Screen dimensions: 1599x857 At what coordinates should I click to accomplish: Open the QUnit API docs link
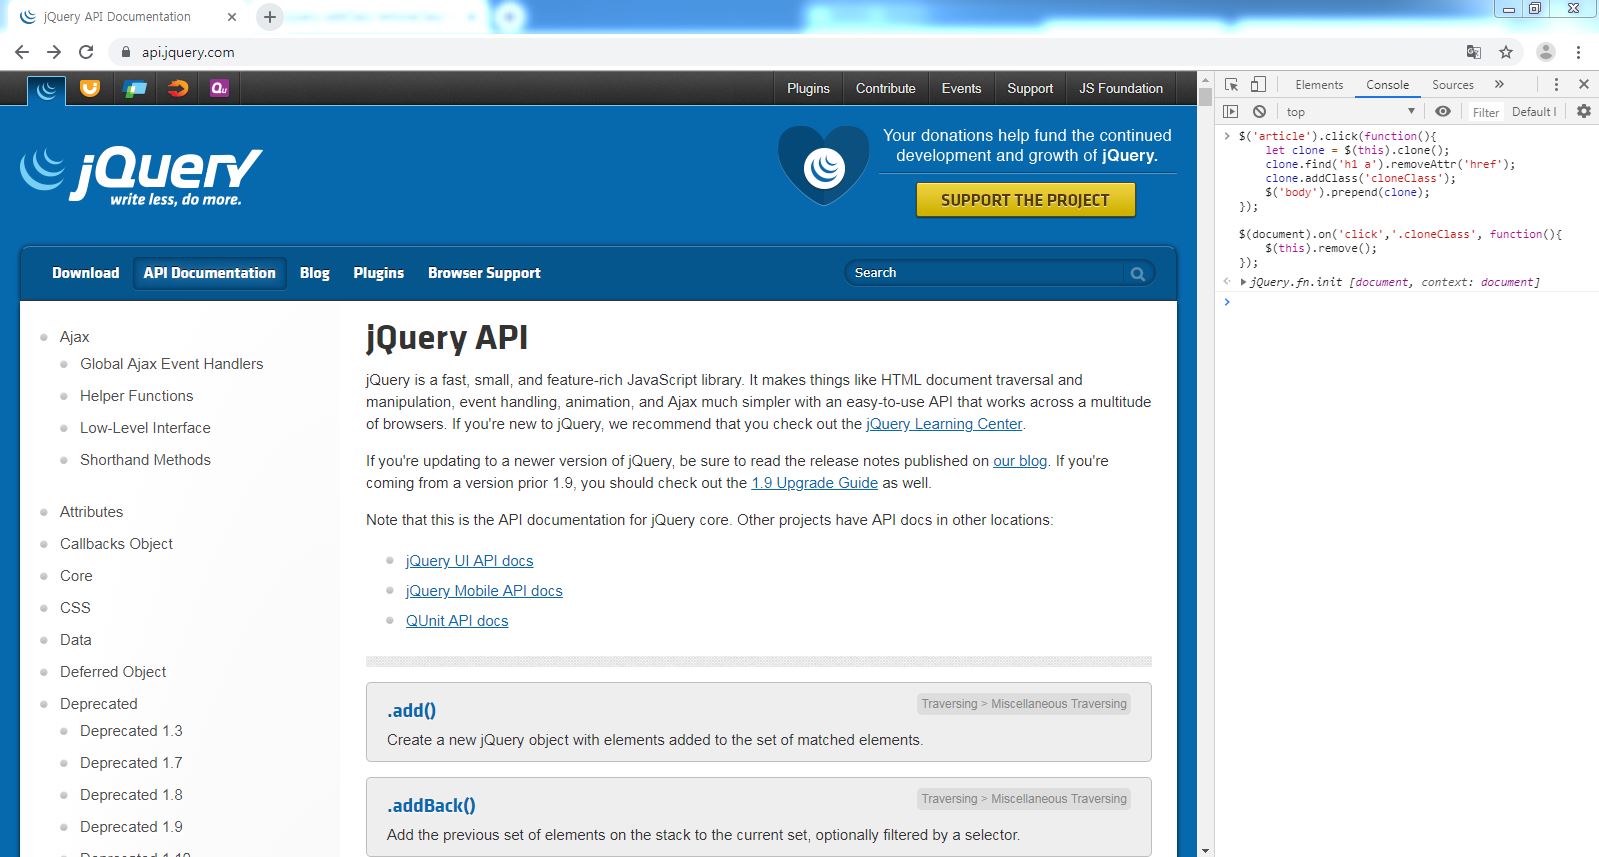pyautogui.click(x=457, y=621)
